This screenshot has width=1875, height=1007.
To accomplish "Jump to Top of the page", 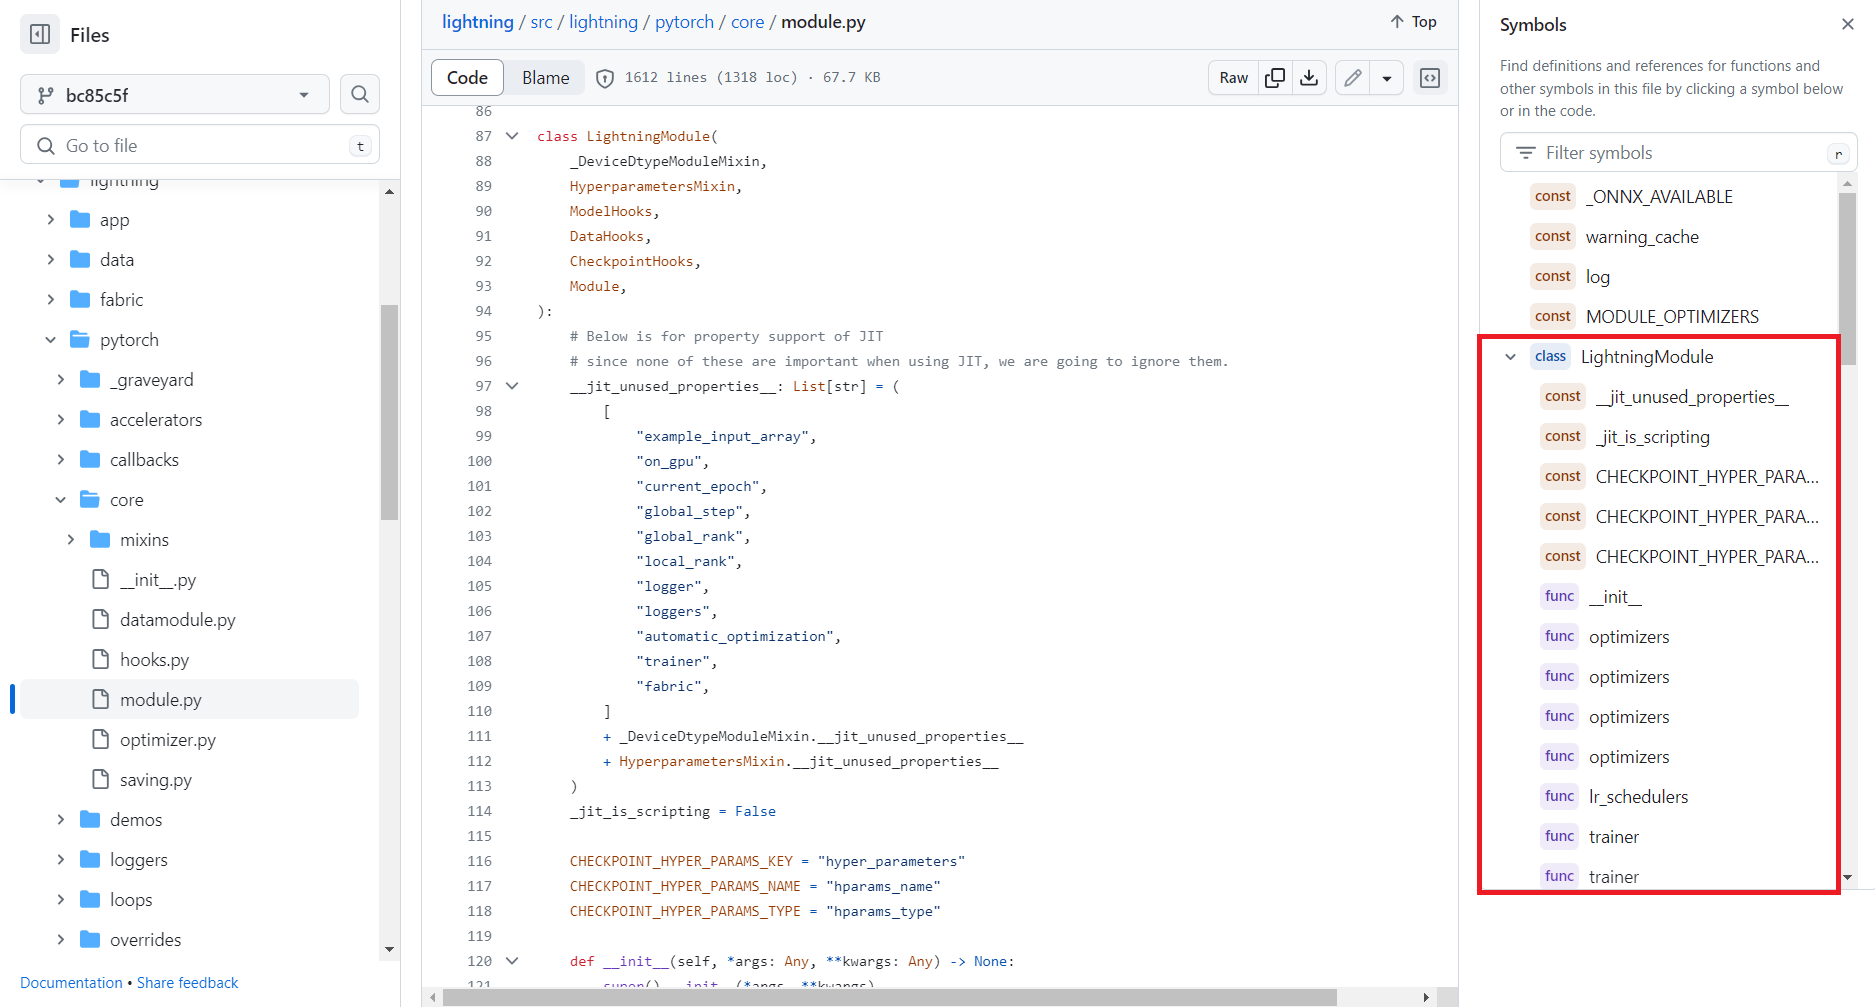I will point(1411,21).
